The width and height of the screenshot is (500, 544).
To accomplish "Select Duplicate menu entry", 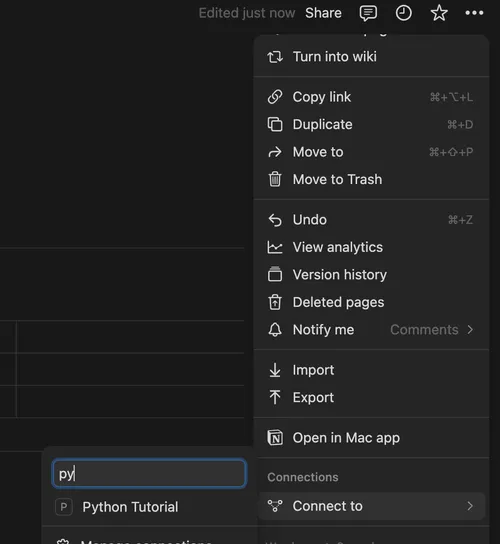I will 371,124.
